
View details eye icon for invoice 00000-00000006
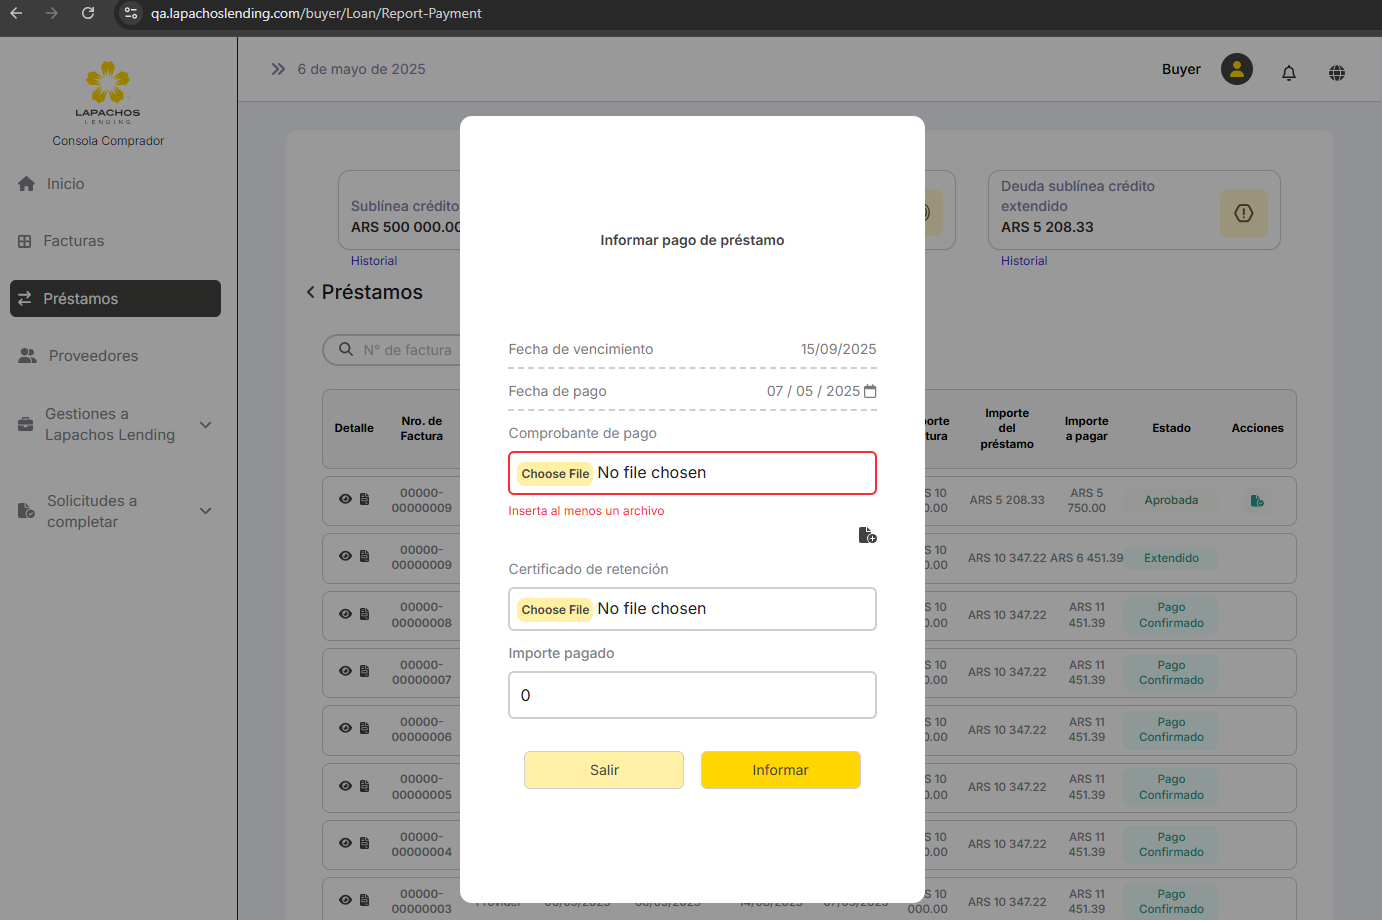345,728
